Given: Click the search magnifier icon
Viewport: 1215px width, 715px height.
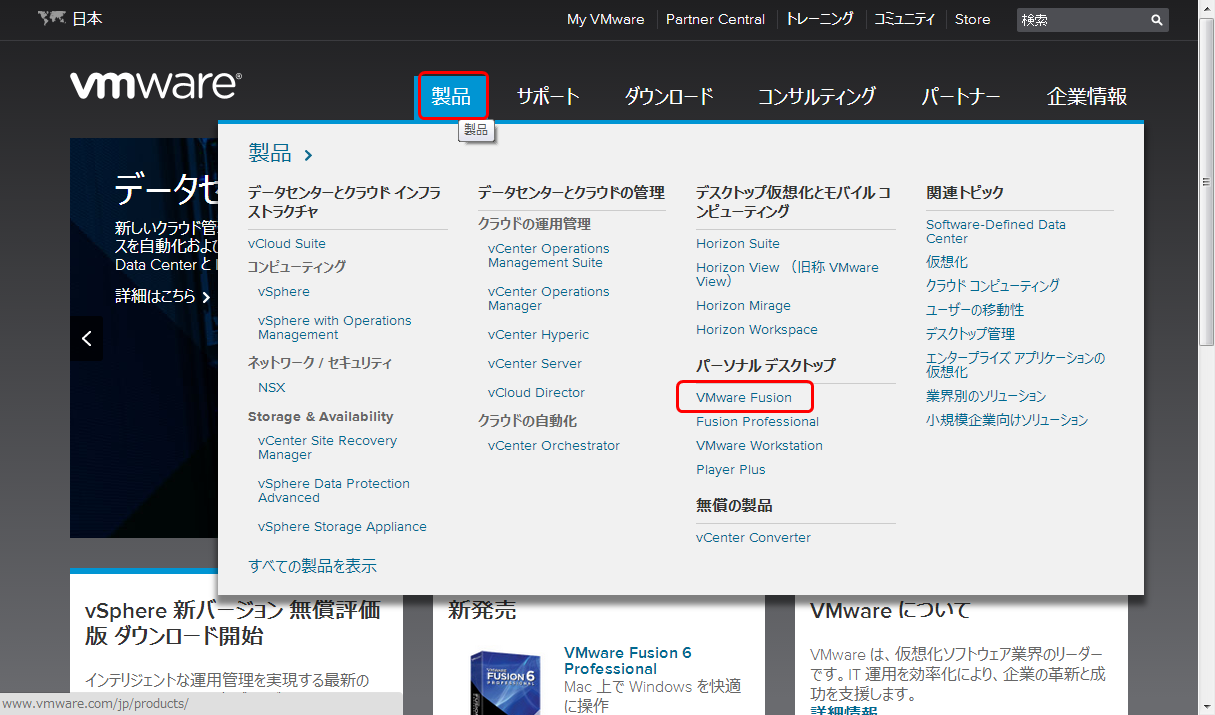Looking at the screenshot, I should click(1156, 19).
